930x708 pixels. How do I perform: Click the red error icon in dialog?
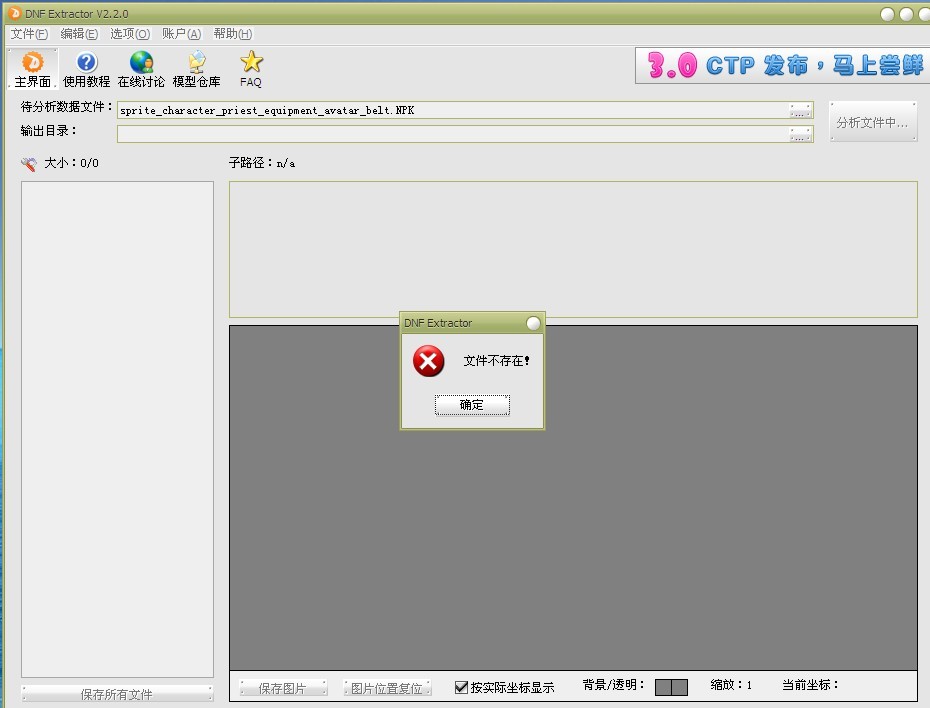(x=428, y=361)
